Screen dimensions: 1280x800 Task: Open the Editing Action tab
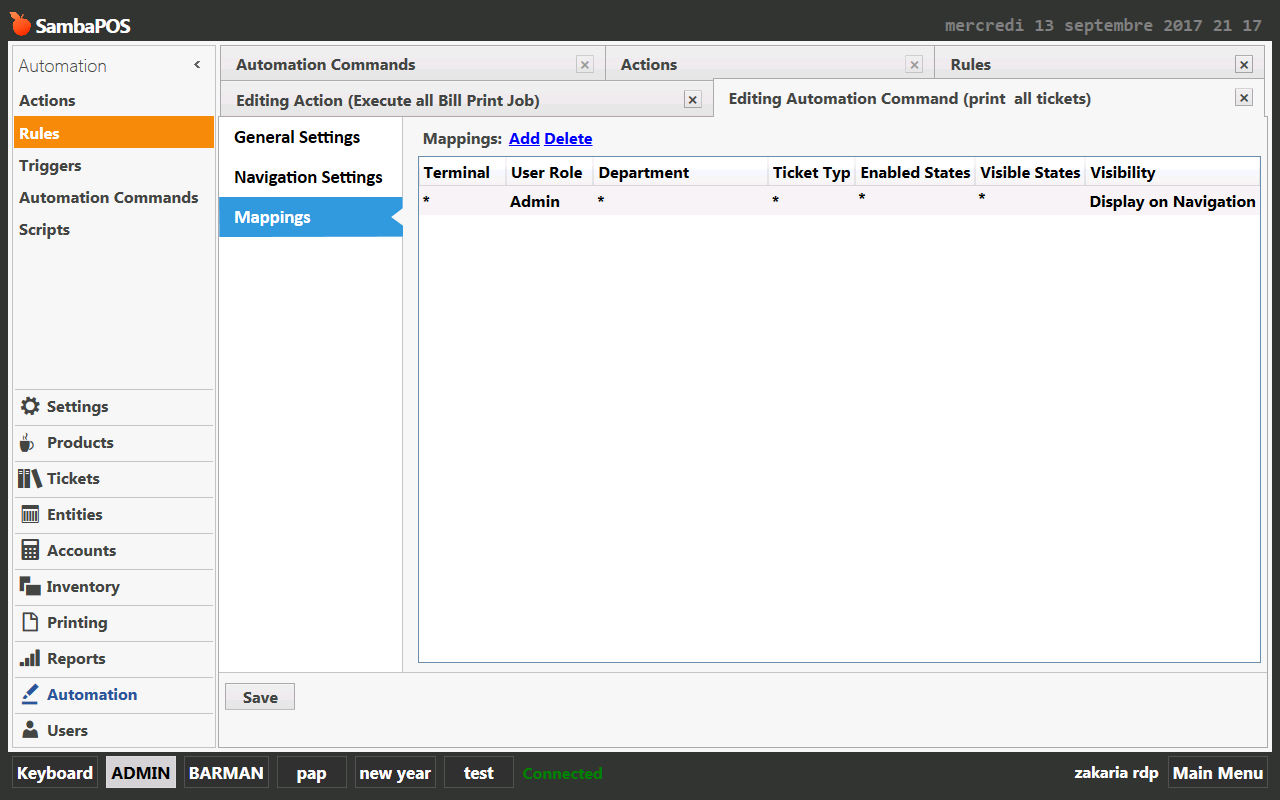[x=388, y=100]
